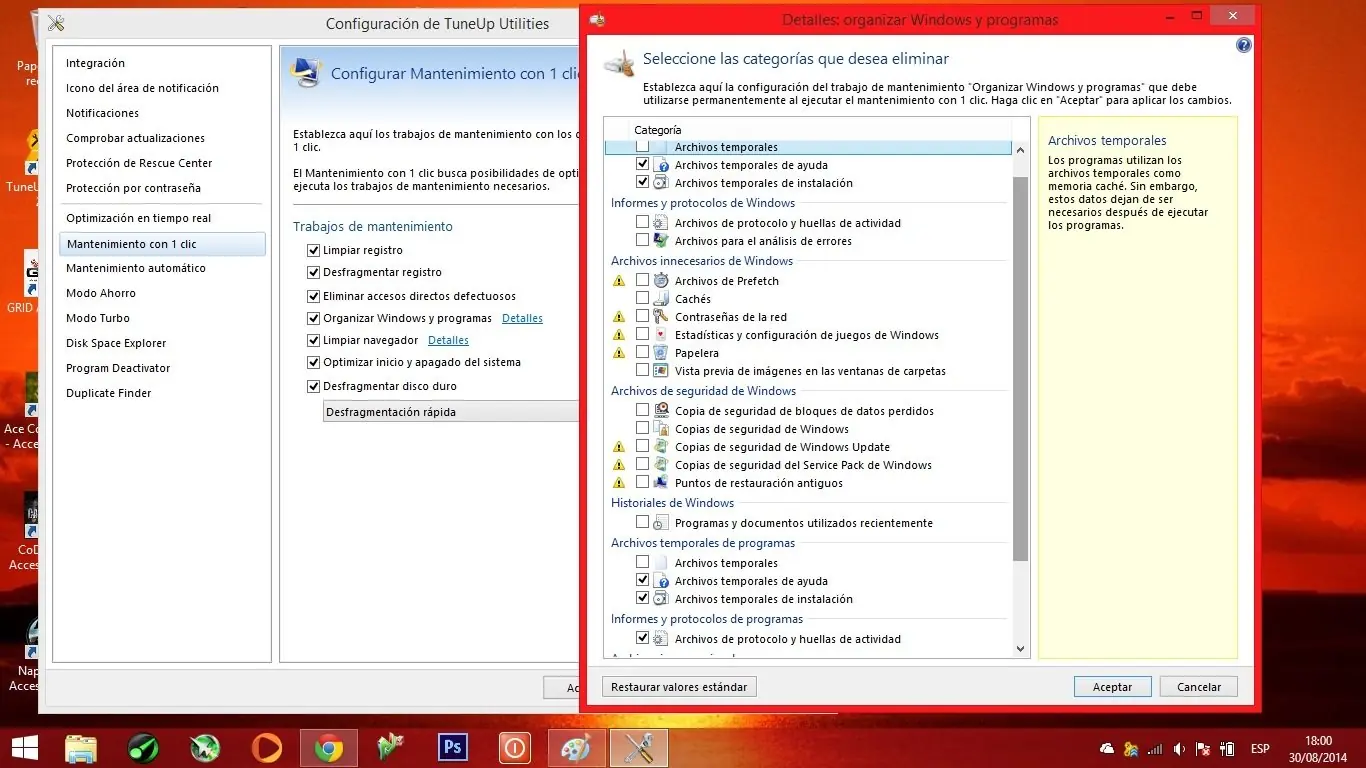This screenshot has height=768, width=1366.
Task: Click Restaurar valores estándar button
Action: [679, 687]
